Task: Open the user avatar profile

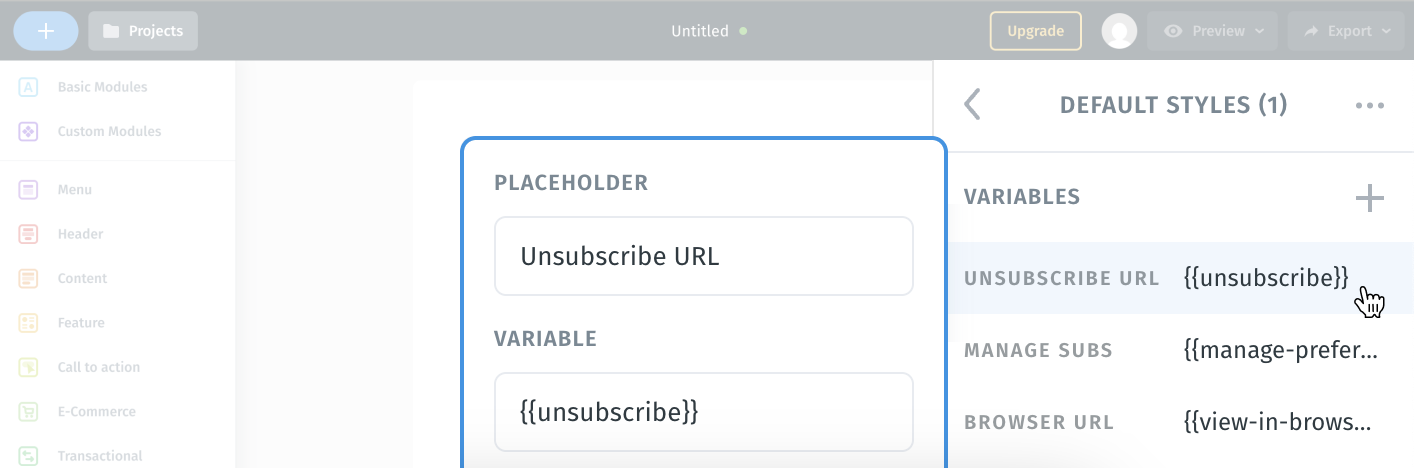Action: 1120,31
